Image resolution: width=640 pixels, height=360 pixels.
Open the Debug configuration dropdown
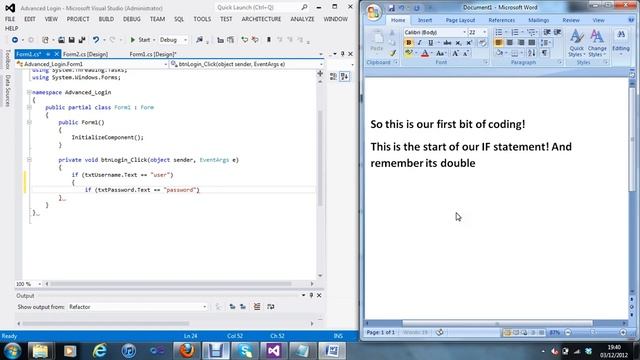tap(173, 40)
